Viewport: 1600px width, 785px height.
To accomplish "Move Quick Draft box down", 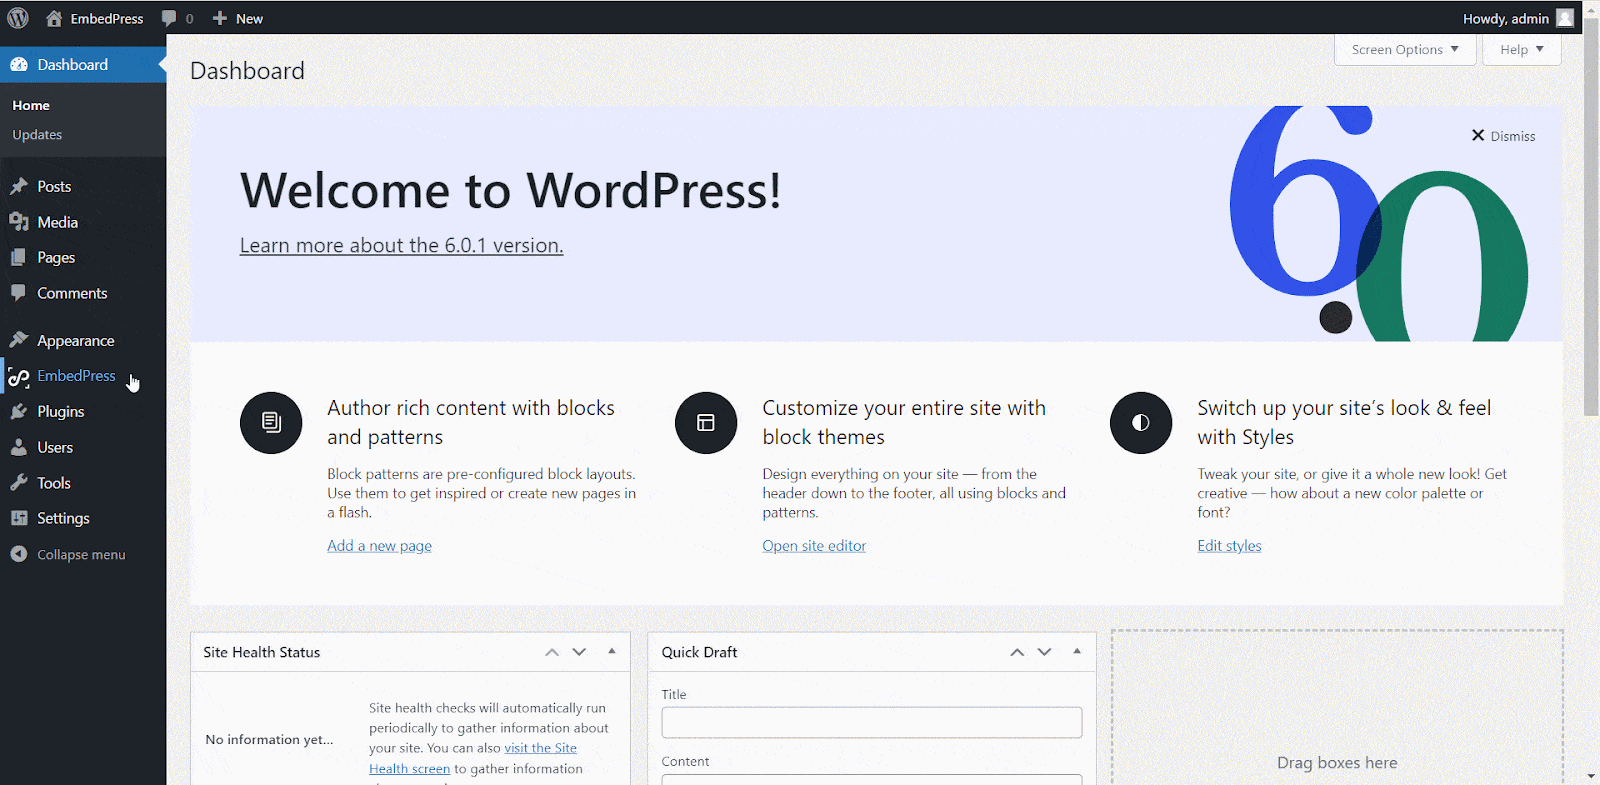I will click(x=1044, y=652).
